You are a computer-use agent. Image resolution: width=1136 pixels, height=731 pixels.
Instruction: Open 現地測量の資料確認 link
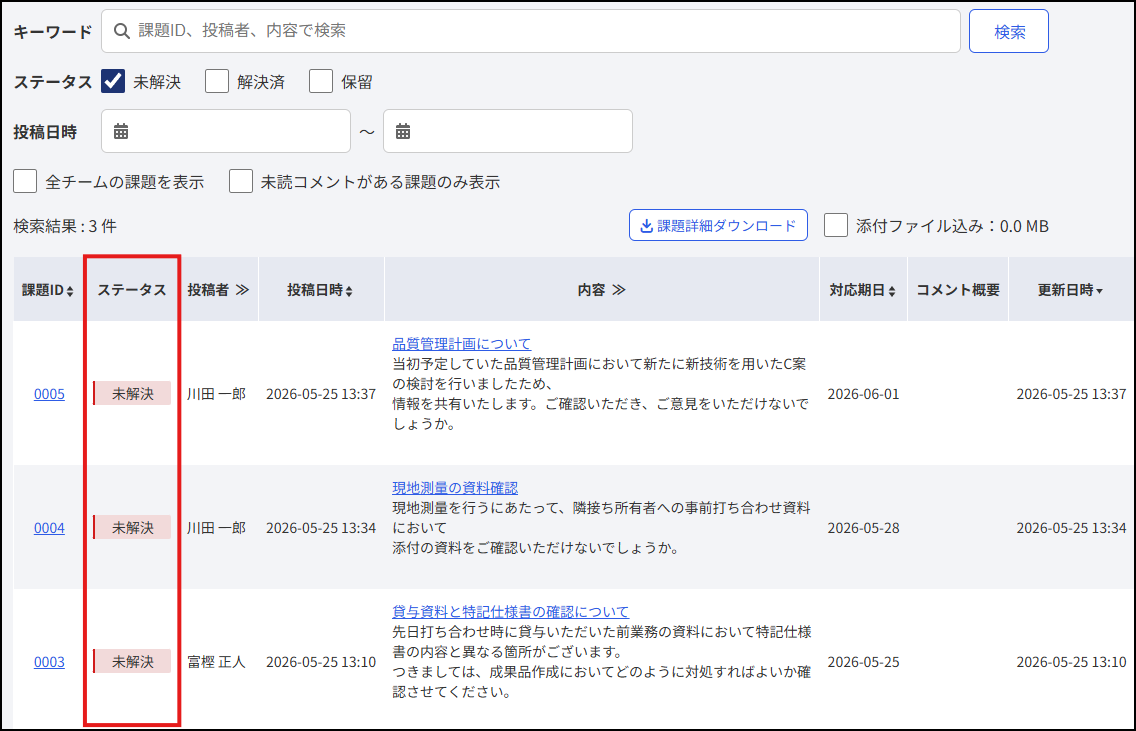(455, 488)
